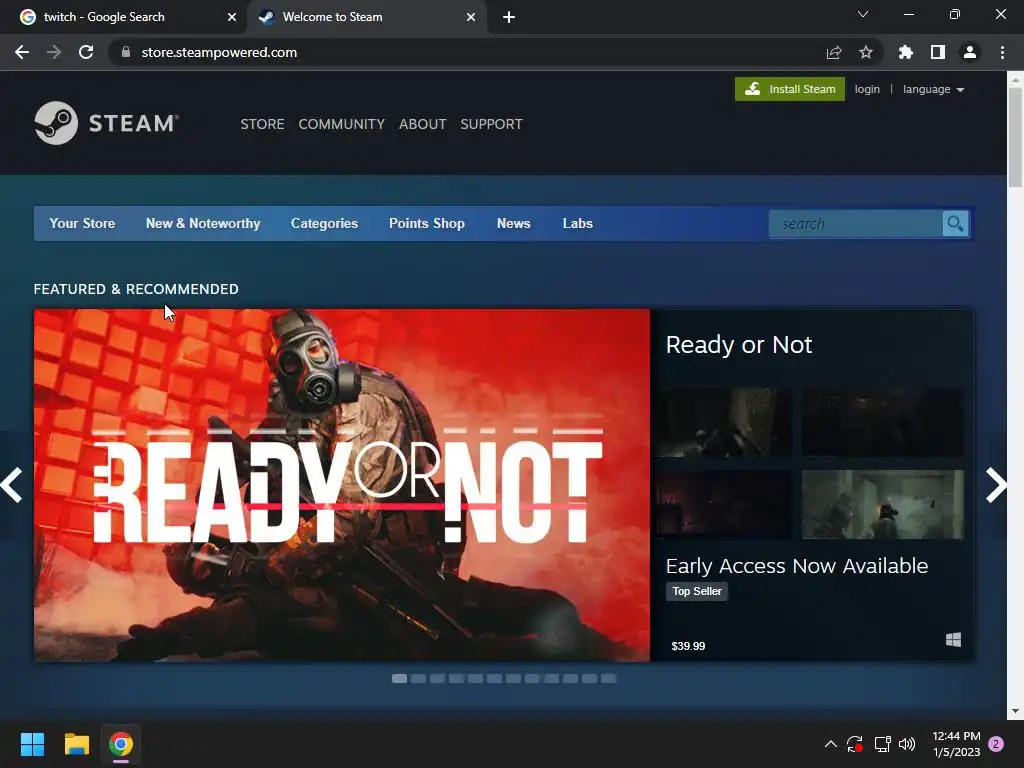This screenshot has height=768, width=1024.
Task: Reload the page with refresh icon
Action: (86, 52)
